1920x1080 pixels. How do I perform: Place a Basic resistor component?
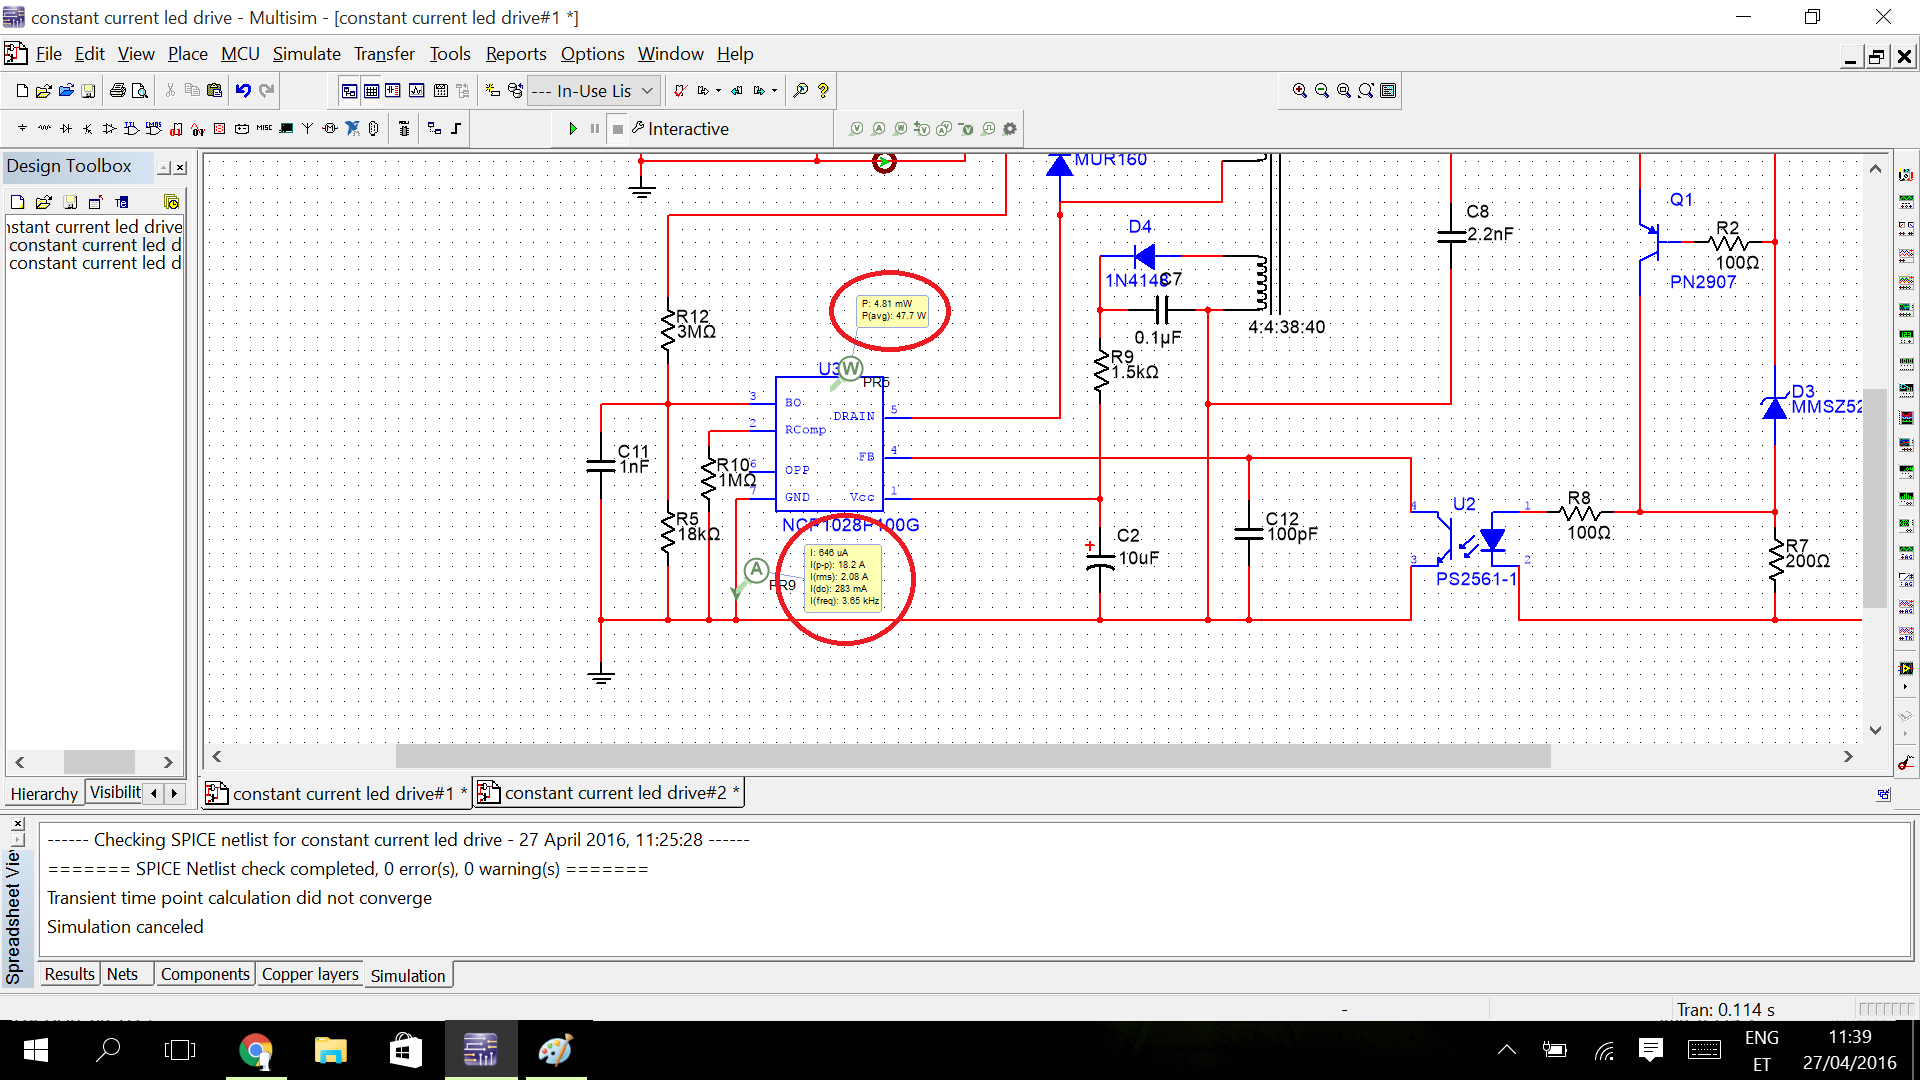(x=44, y=129)
